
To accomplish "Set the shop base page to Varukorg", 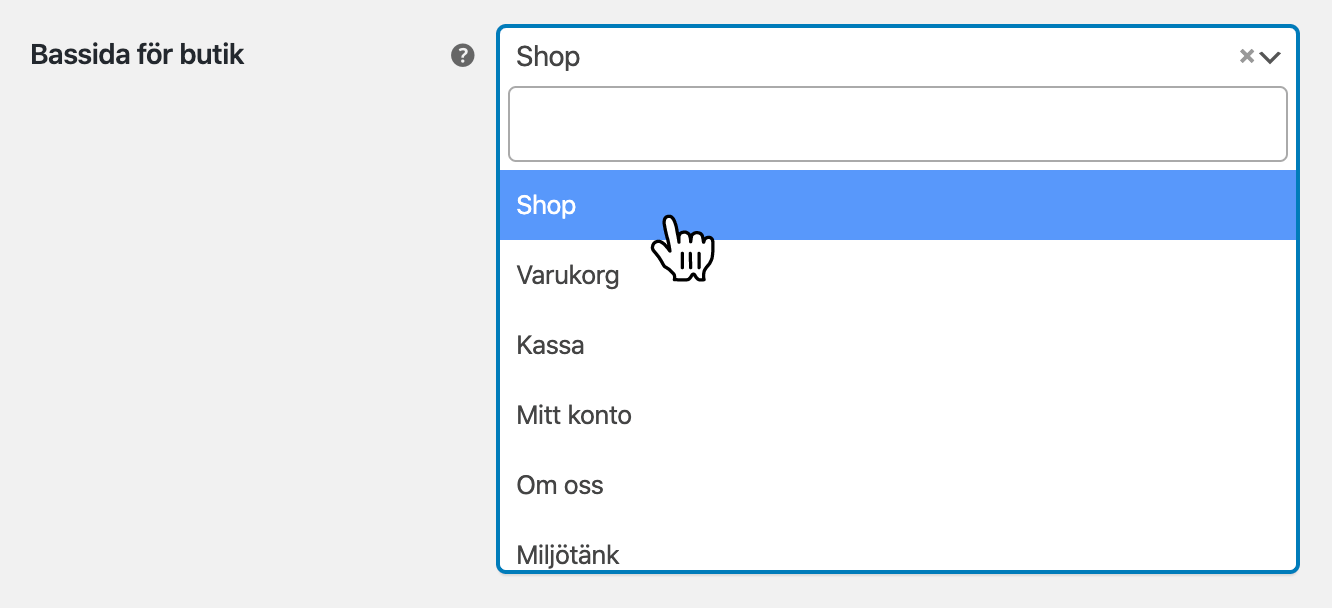I will [x=568, y=275].
